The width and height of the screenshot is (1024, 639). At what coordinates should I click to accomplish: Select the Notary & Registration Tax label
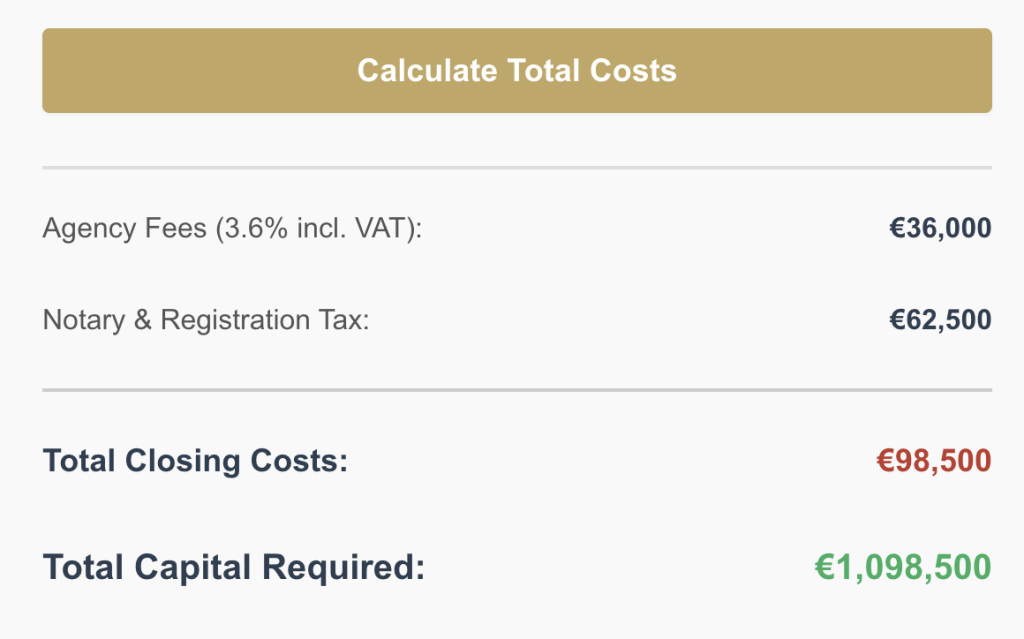[x=206, y=320]
